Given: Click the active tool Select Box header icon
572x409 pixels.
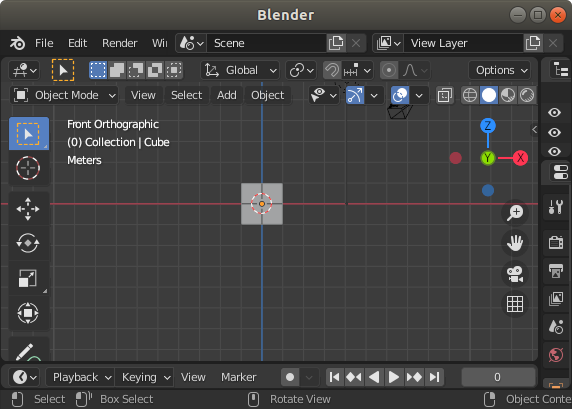Looking at the screenshot, I should tap(63, 70).
